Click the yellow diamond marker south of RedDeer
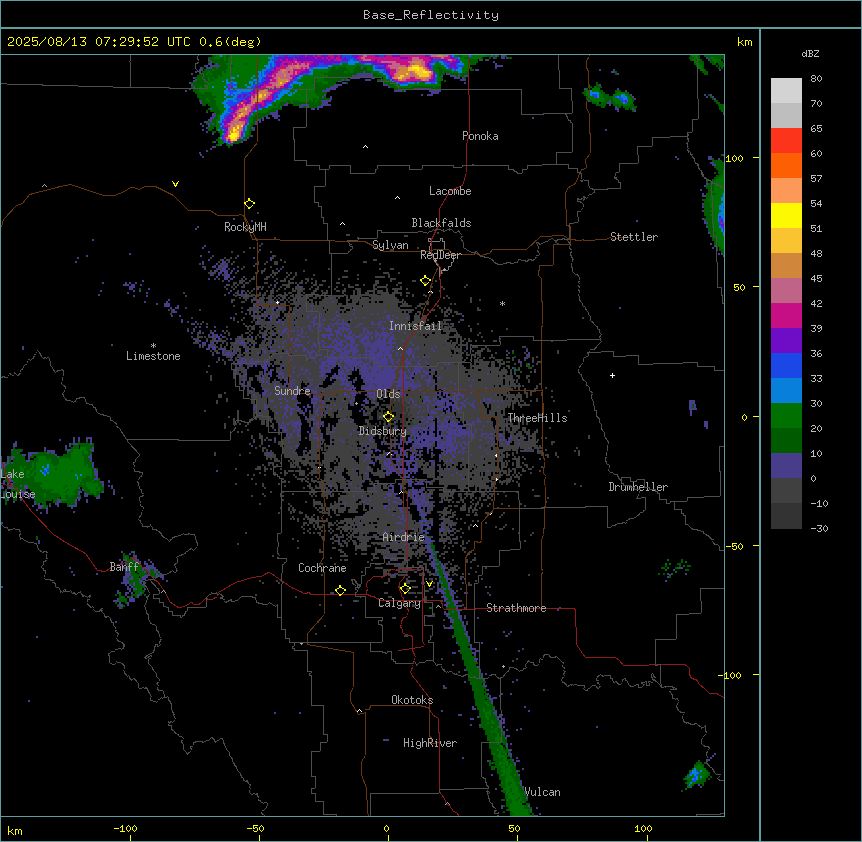The image size is (862, 842). (x=426, y=281)
